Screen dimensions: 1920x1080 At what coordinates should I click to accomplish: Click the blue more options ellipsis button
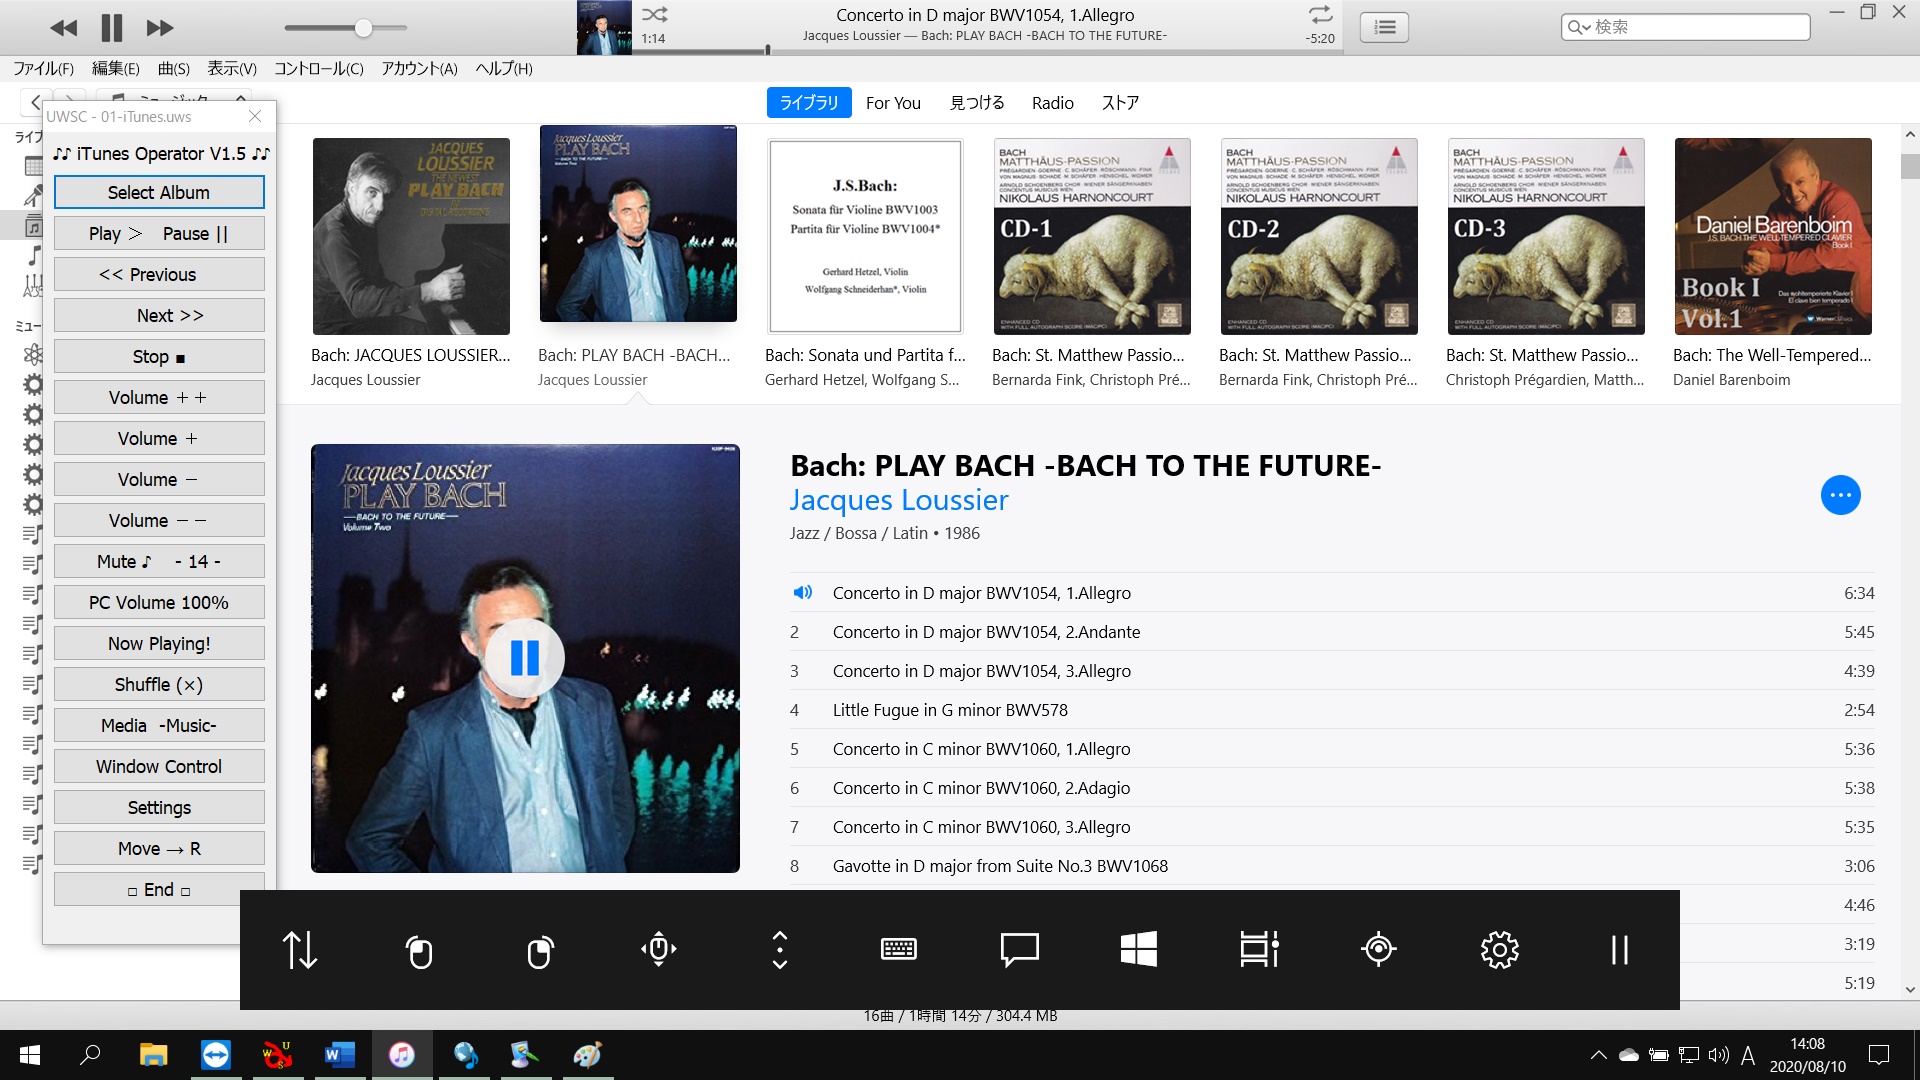click(1840, 495)
